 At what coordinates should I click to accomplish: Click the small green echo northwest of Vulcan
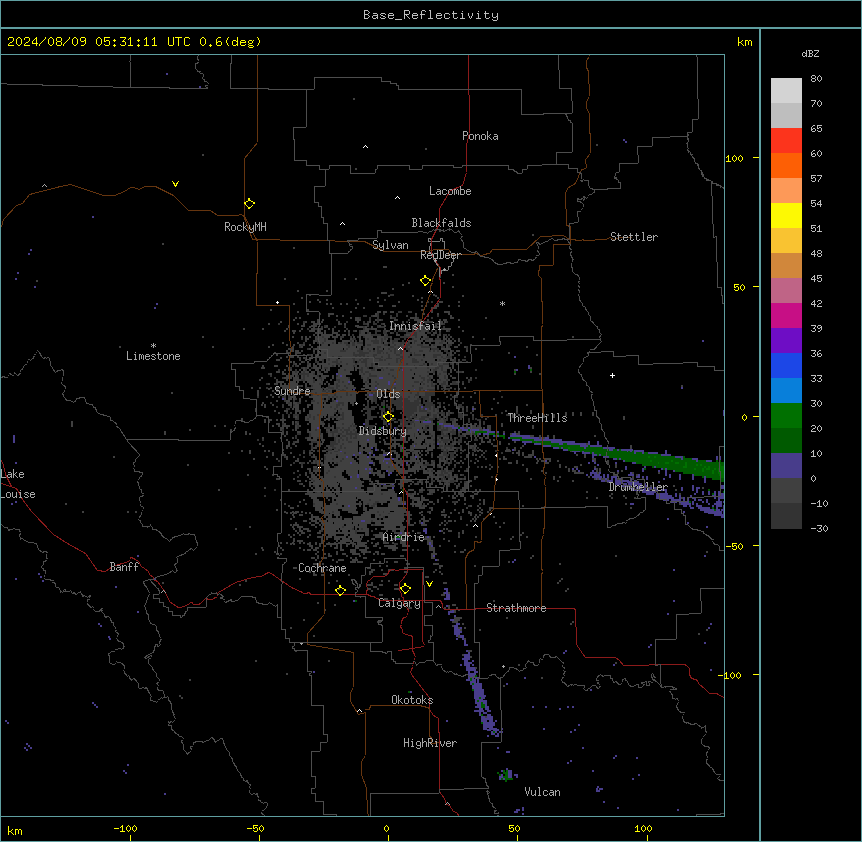505,775
